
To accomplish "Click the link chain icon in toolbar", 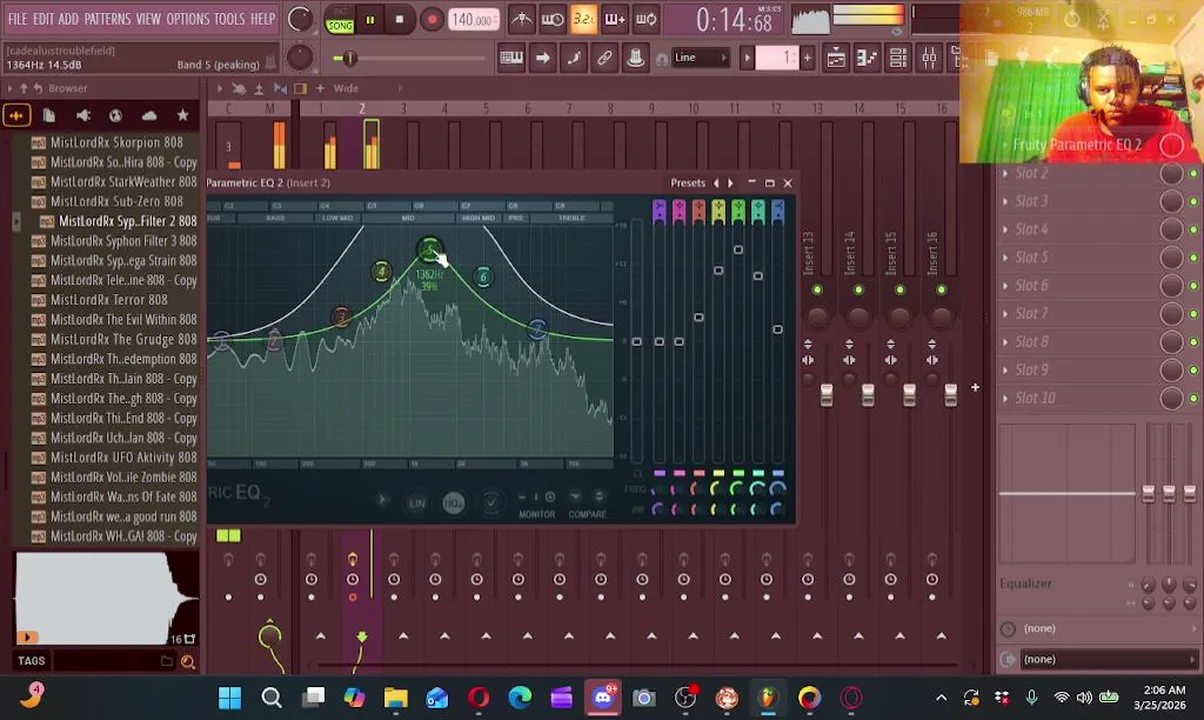I will [x=604, y=58].
